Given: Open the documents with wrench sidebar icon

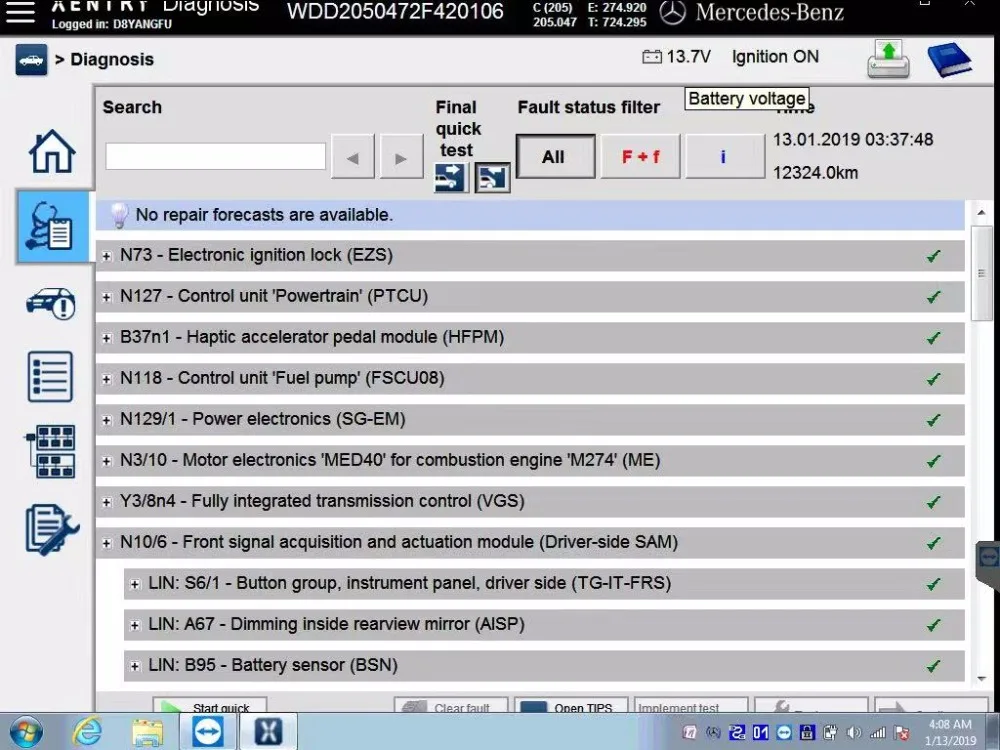Looking at the screenshot, I should [52, 529].
